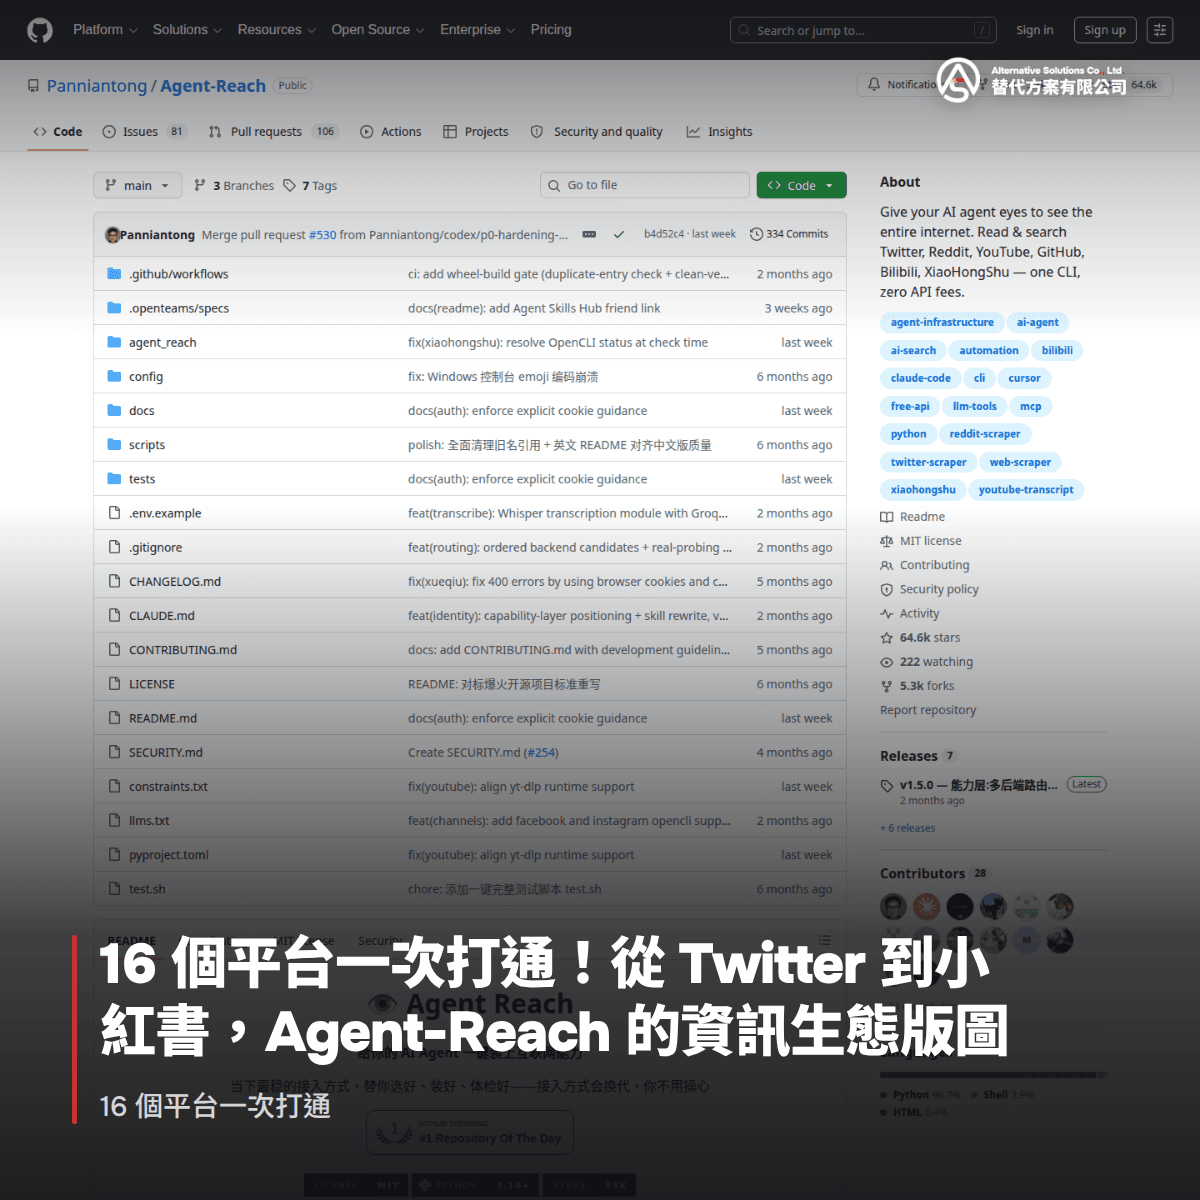Open the MIT license sidebar link
1200x1200 pixels.
(921, 541)
